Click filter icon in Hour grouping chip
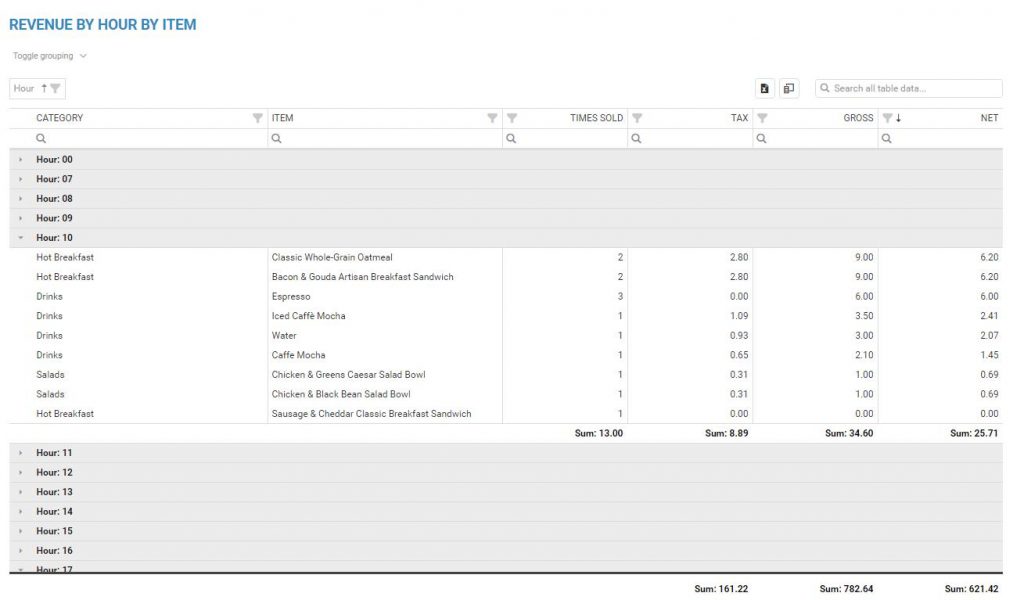Viewport: 1024px width, 600px height. point(56,88)
